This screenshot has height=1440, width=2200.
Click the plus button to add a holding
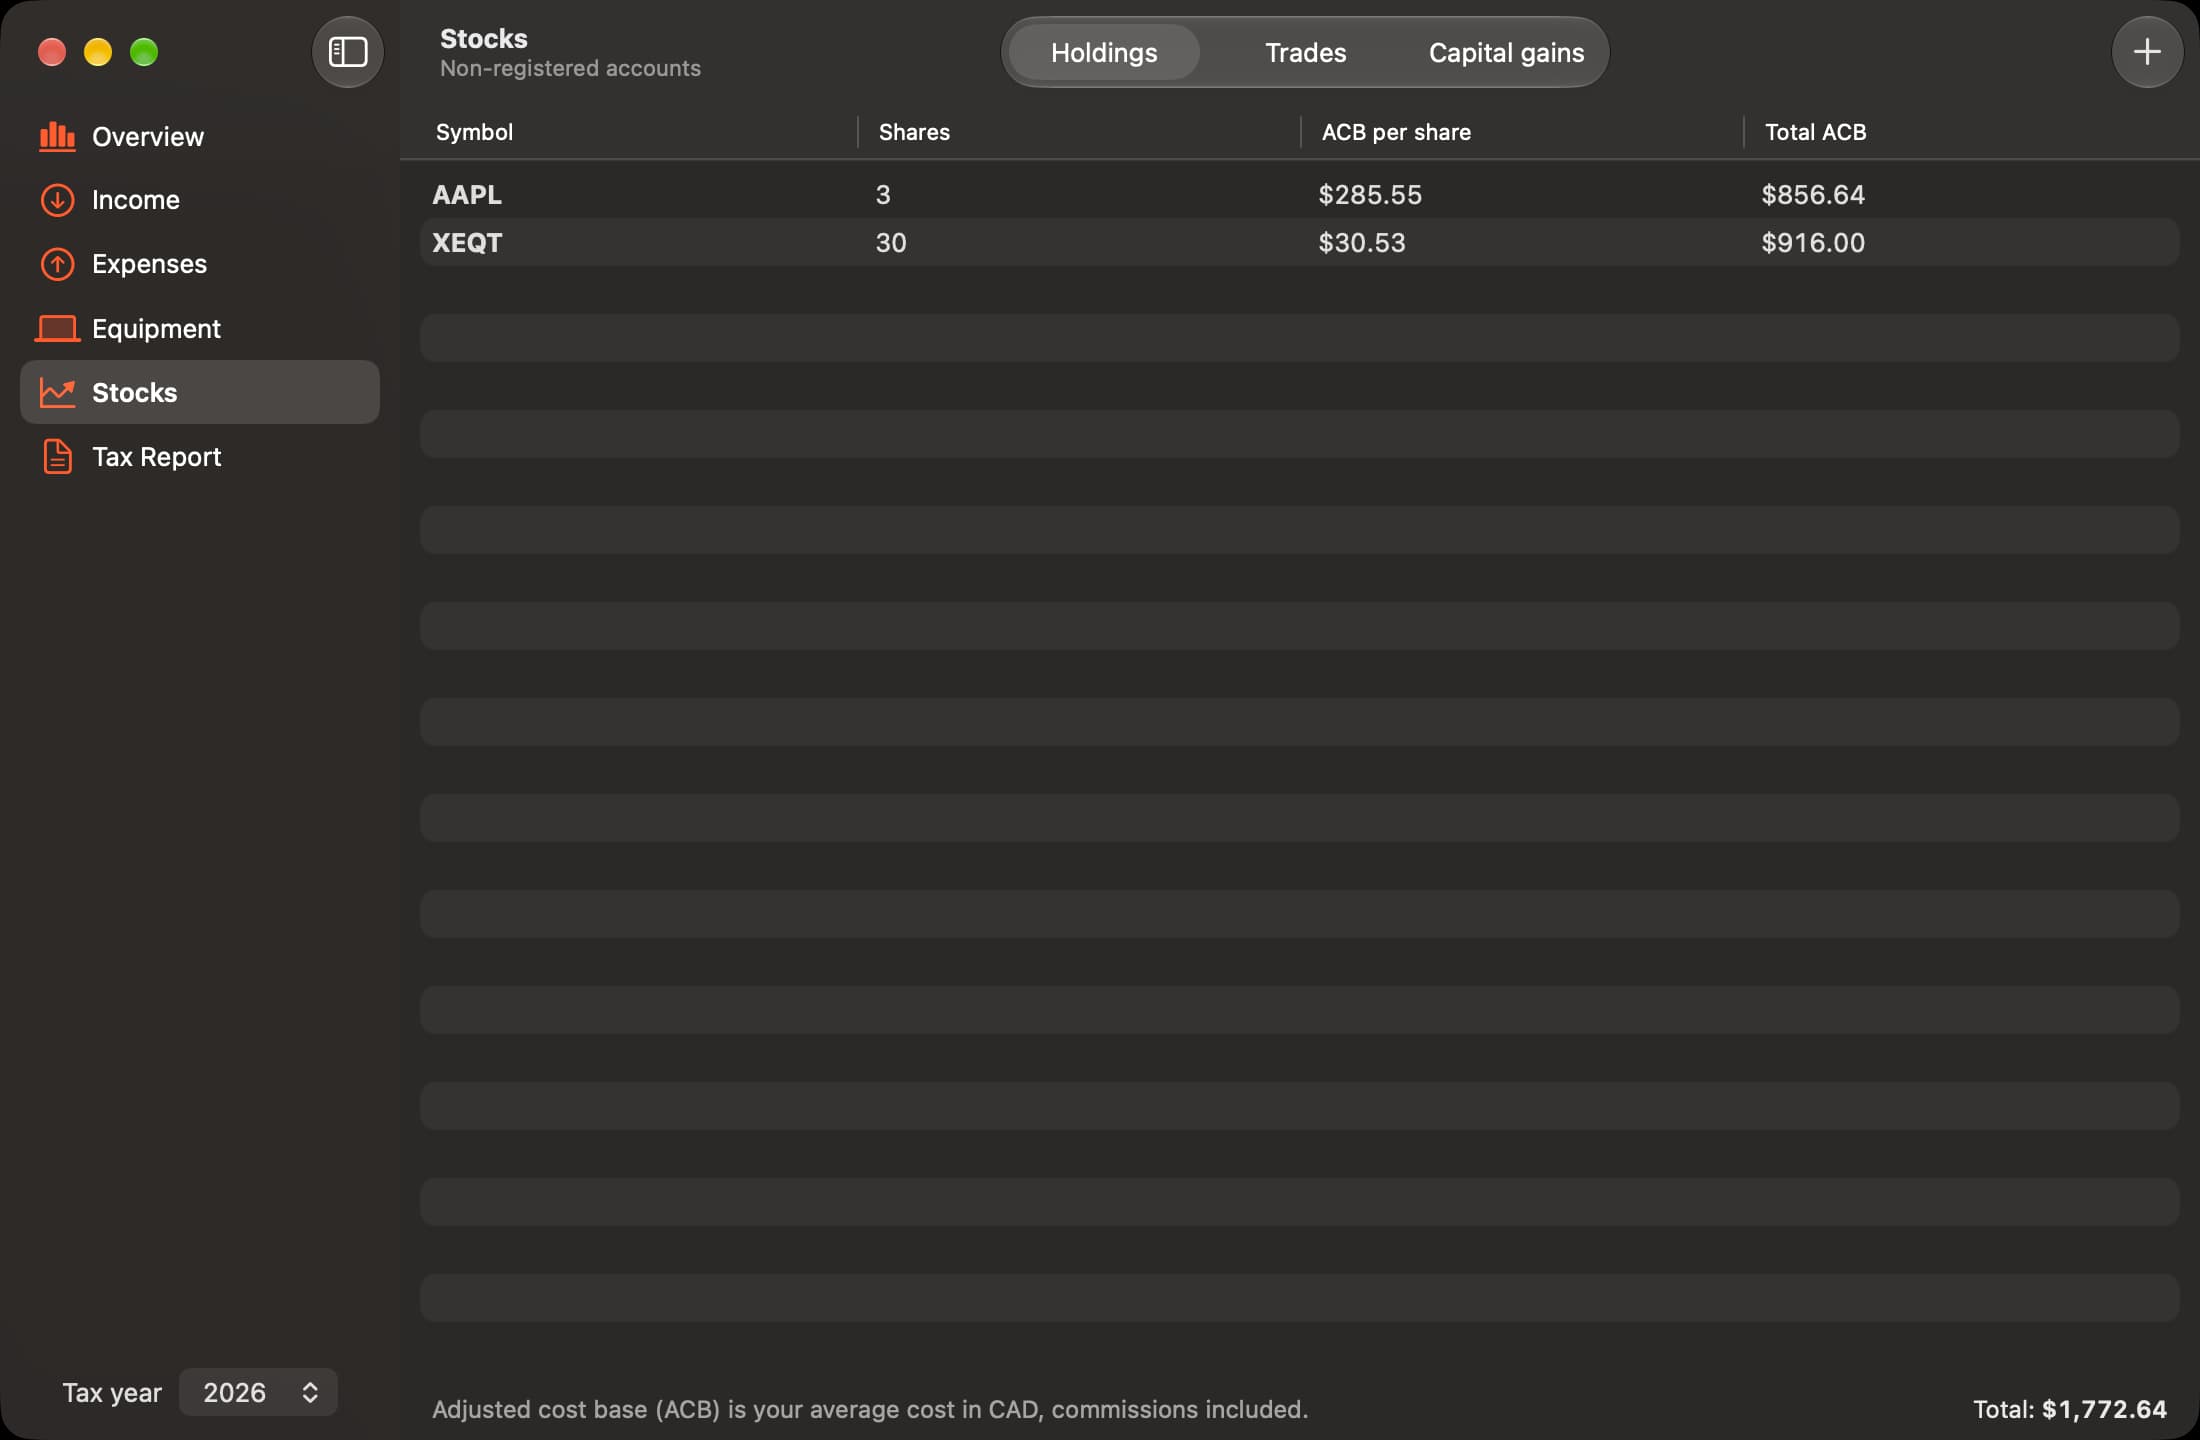(x=2147, y=52)
